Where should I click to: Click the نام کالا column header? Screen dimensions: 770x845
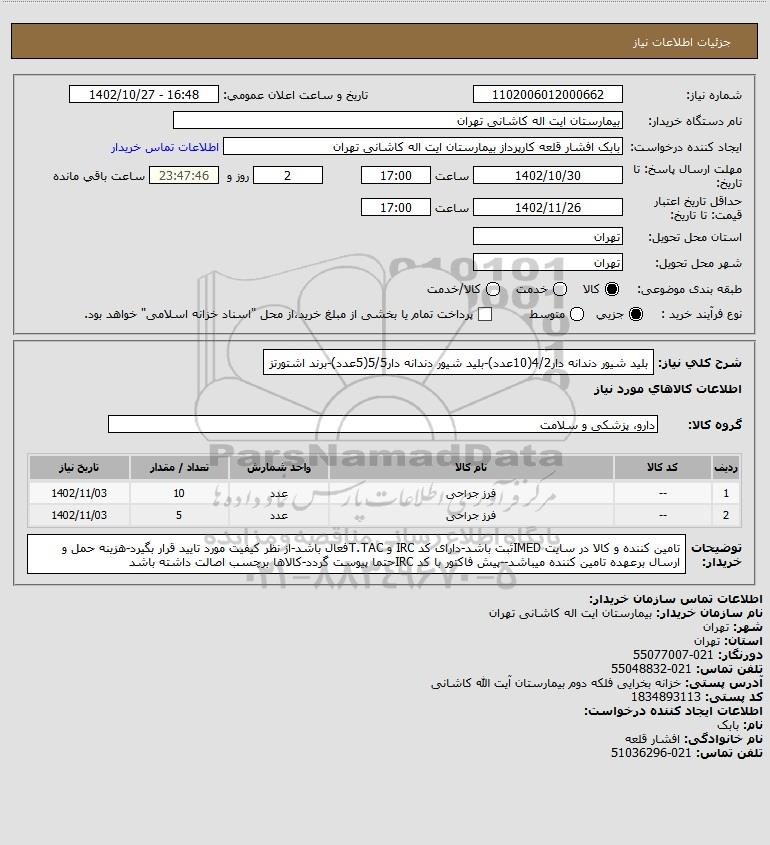coord(471,467)
